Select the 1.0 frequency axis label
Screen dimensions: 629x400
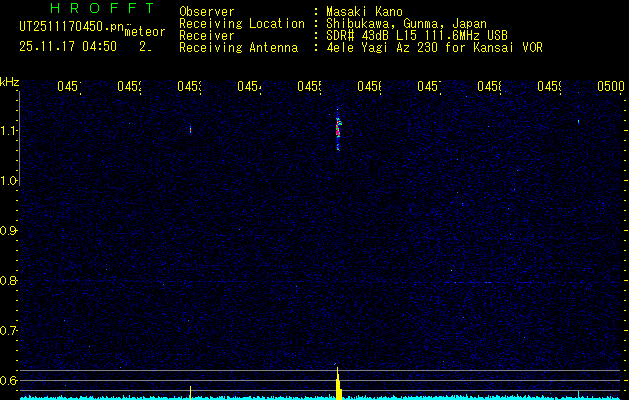click(10, 181)
